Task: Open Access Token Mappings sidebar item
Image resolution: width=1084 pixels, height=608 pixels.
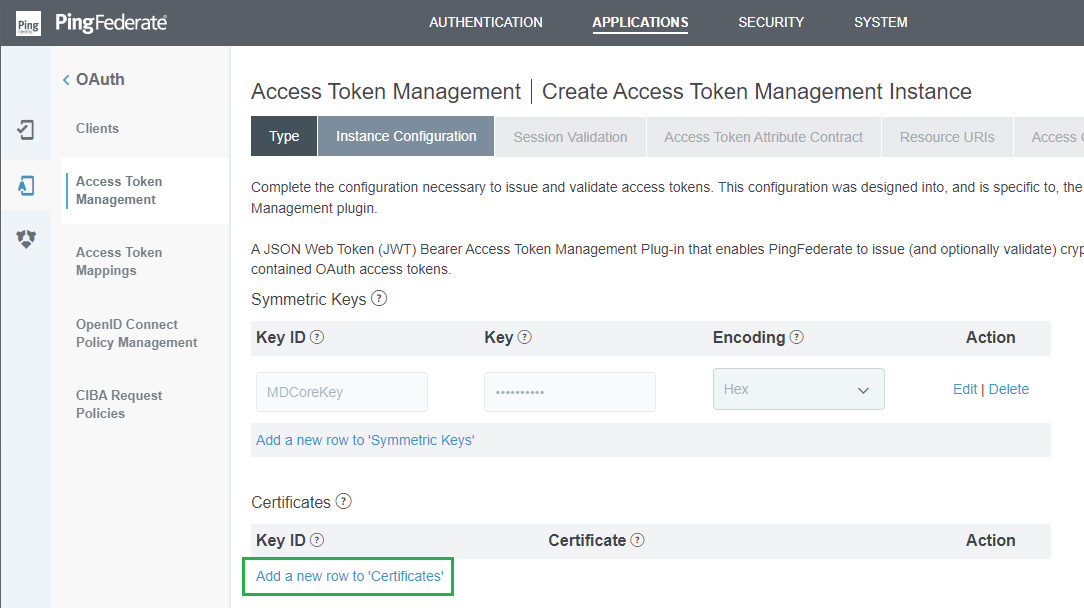Action: (x=119, y=261)
